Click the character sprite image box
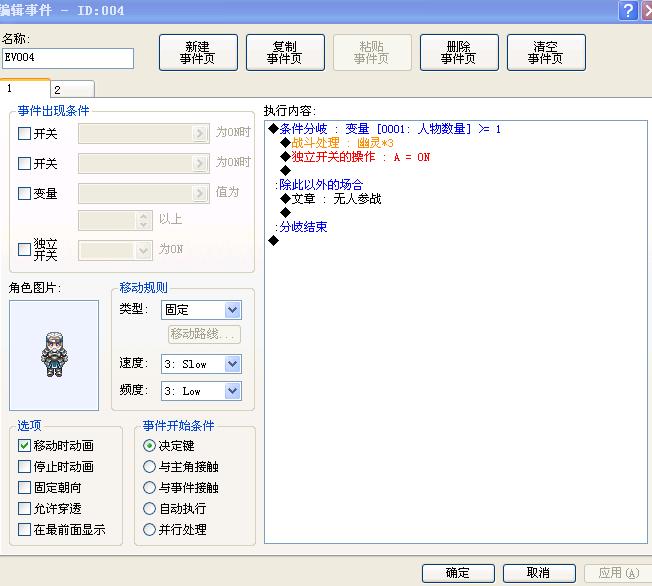The height and width of the screenshot is (586, 652). coord(54,355)
